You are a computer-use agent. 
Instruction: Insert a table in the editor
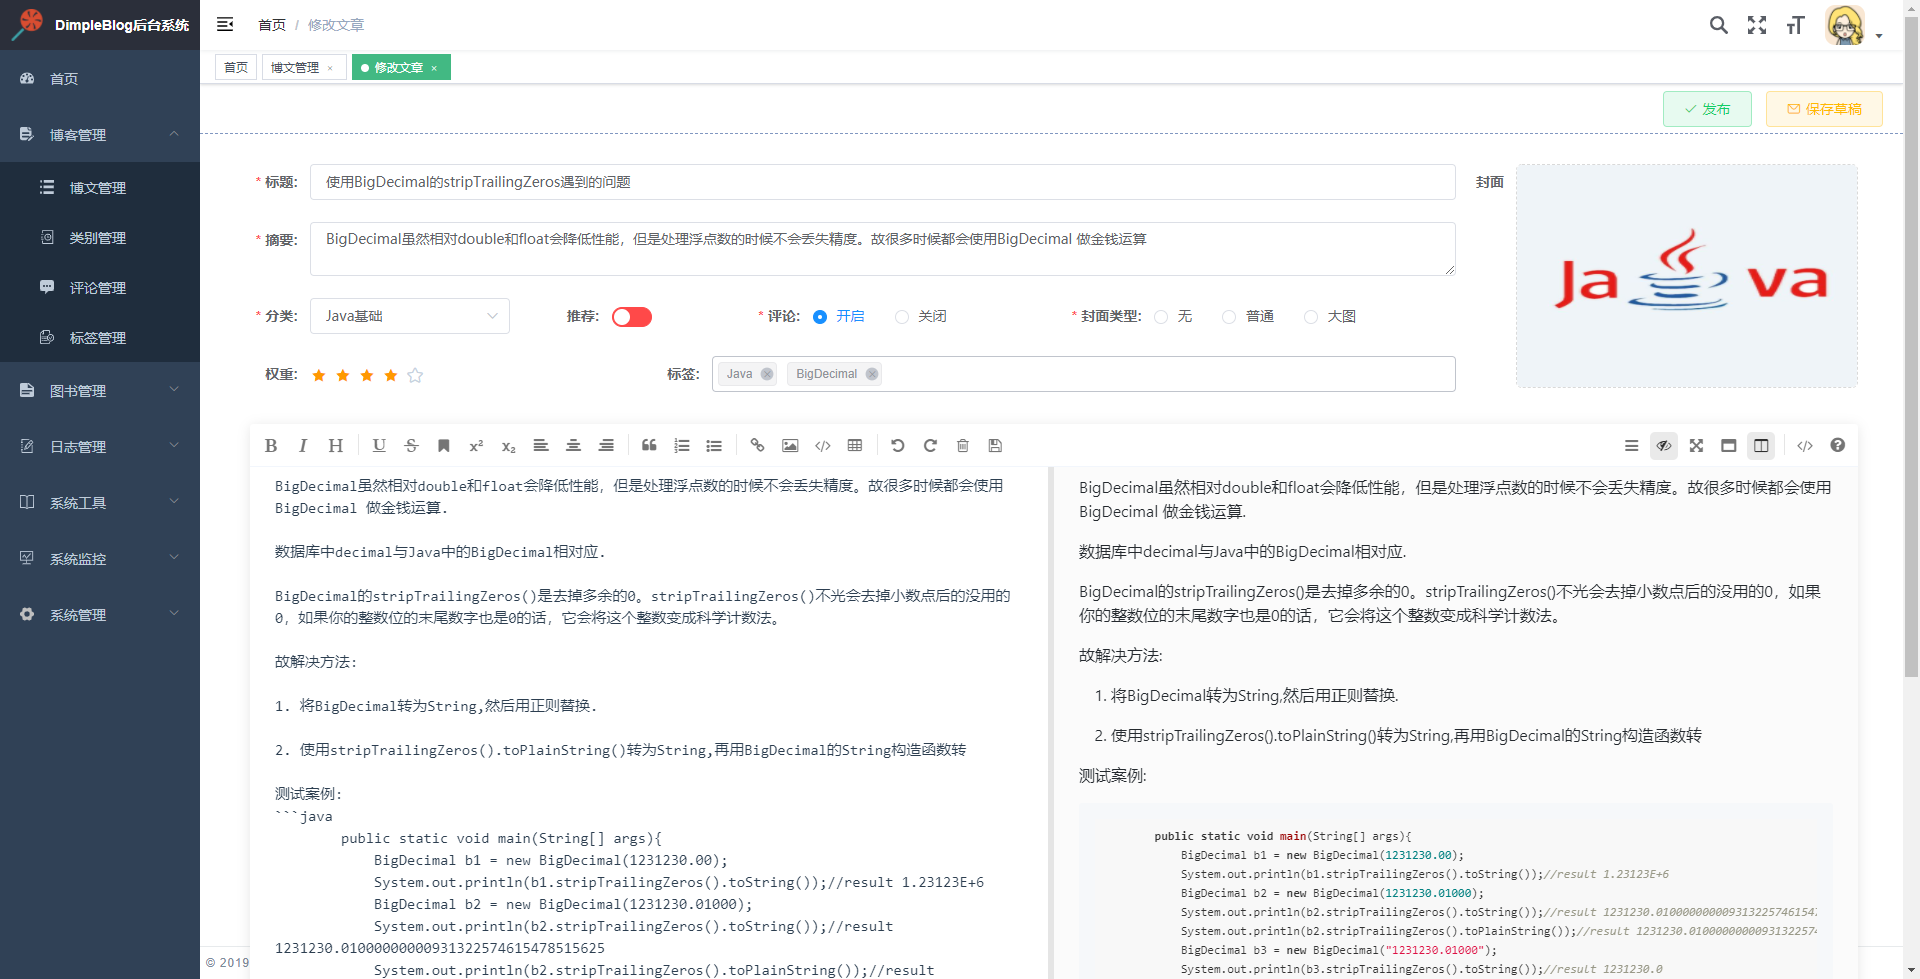(x=855, y=446)
